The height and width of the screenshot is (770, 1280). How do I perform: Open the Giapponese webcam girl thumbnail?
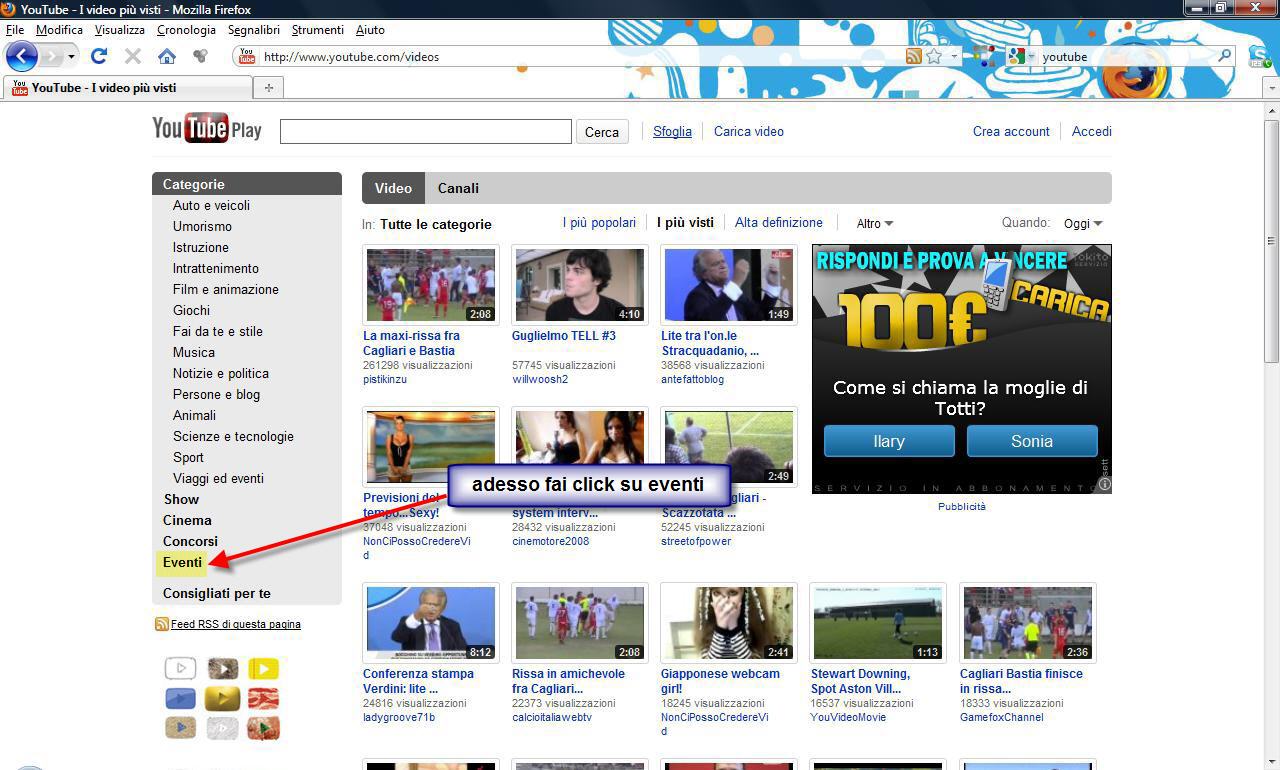point(729,622)
